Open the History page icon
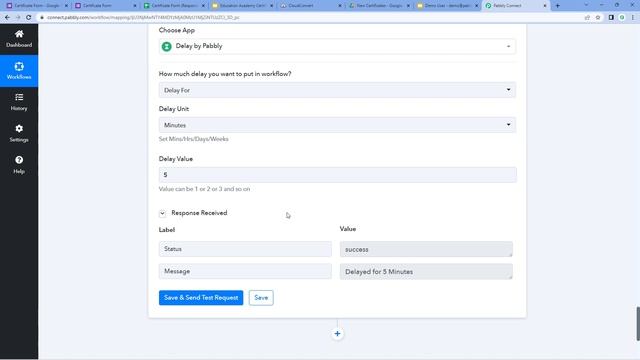Screen dimensions: 640x360 (x=19, y=97)
